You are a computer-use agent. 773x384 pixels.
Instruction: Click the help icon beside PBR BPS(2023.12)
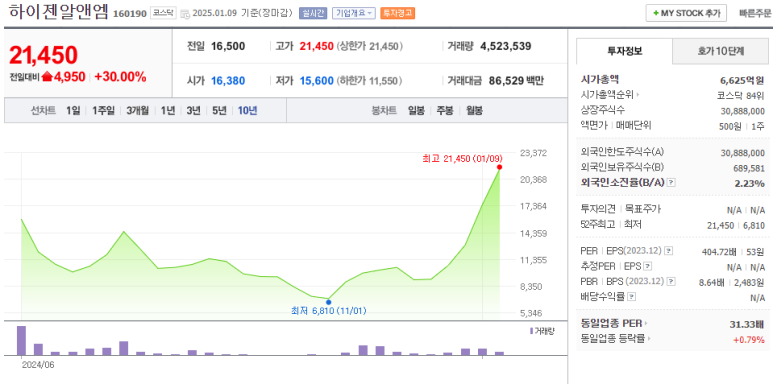click(x=671, y=282)
